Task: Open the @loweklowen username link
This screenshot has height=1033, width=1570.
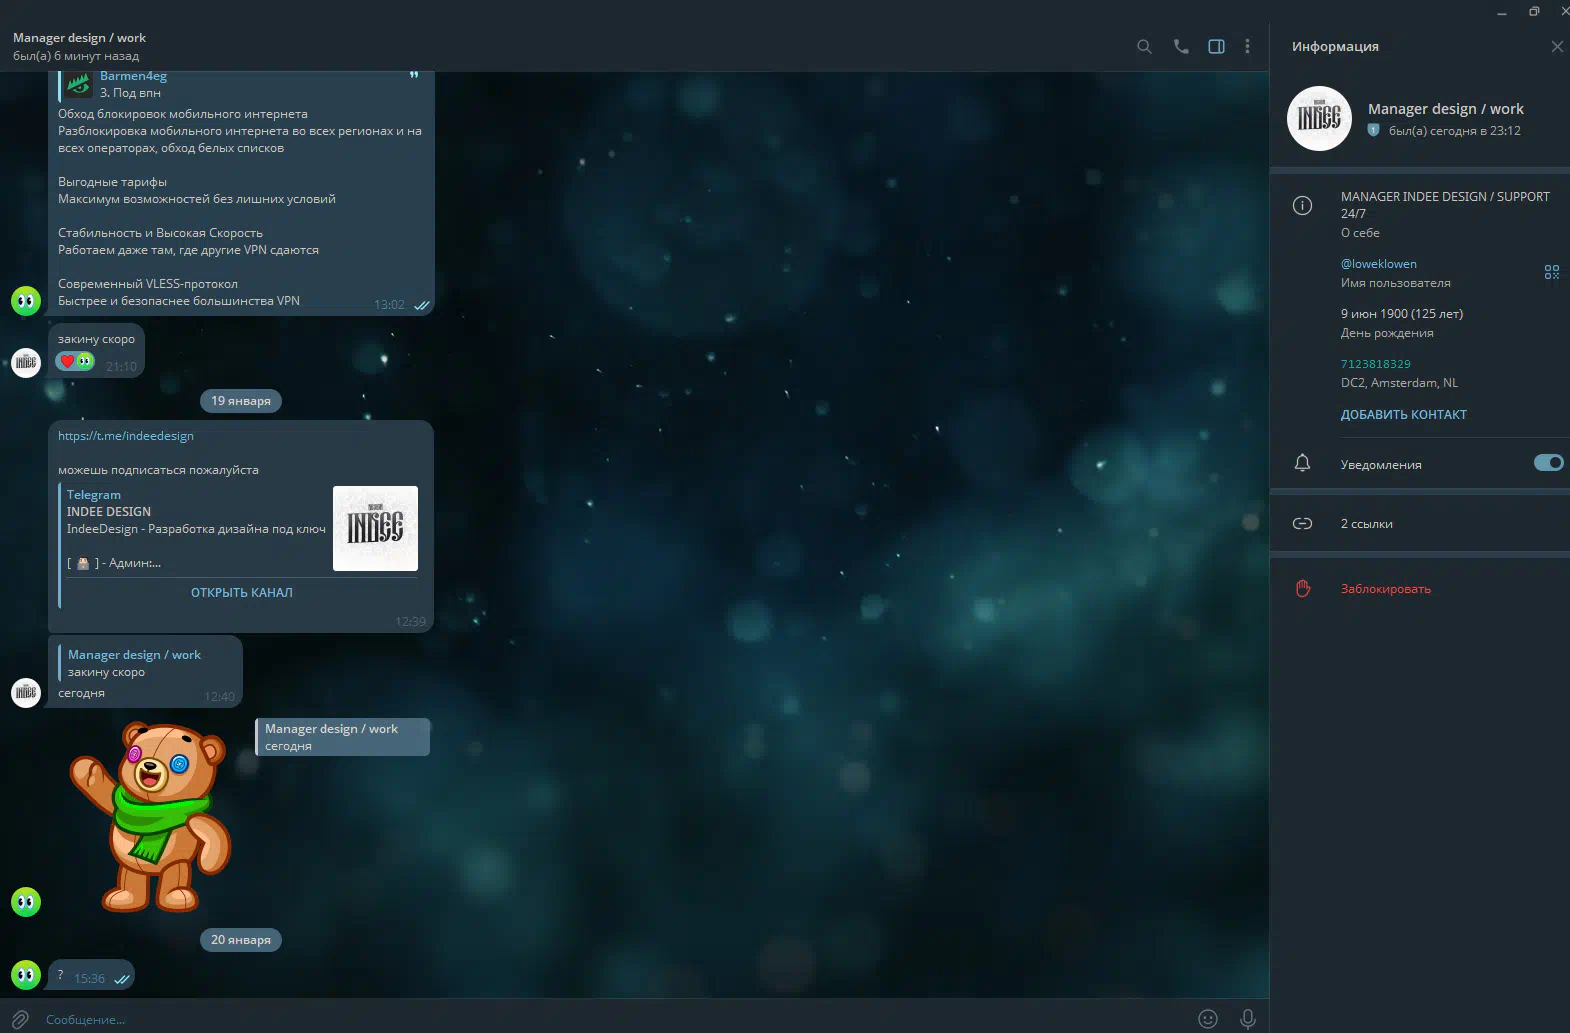Action: (1378, 264)
